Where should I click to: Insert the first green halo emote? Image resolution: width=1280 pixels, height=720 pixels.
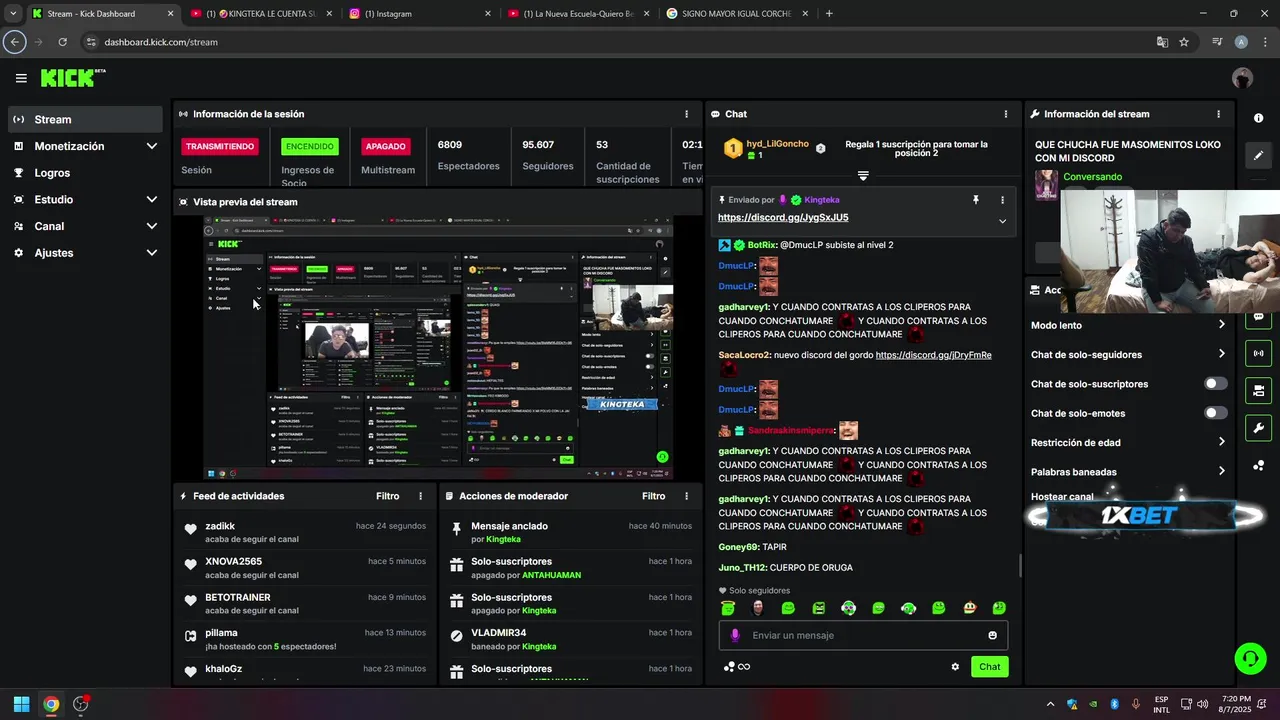coord(728,608)
